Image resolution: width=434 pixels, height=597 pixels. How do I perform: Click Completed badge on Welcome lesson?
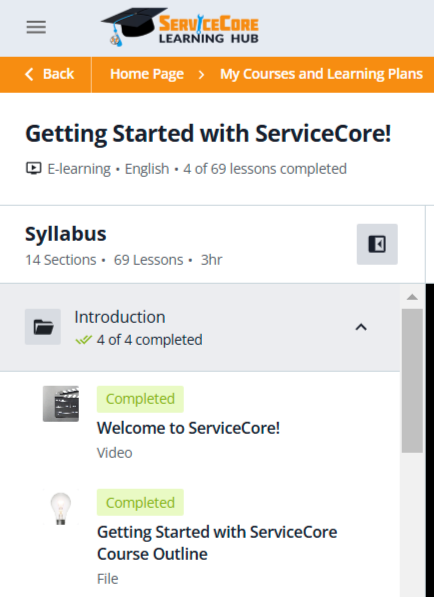(x=140, y=399)
